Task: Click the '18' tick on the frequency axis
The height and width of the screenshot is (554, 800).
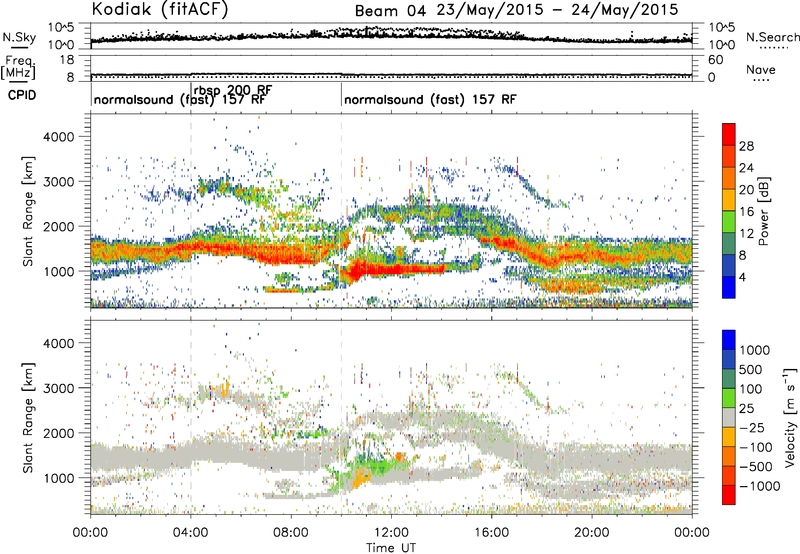Action: click(67, 60)
